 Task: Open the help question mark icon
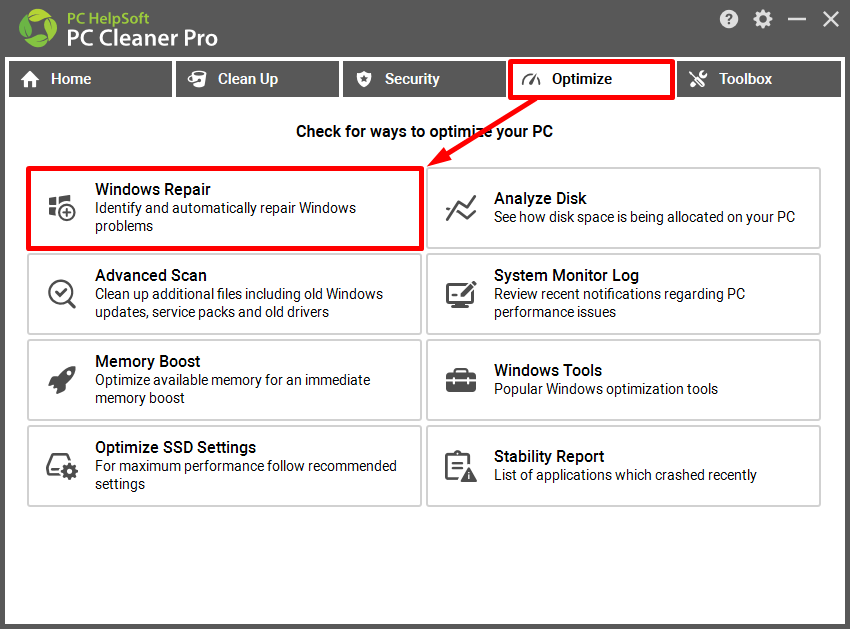[x=729, y=20]
